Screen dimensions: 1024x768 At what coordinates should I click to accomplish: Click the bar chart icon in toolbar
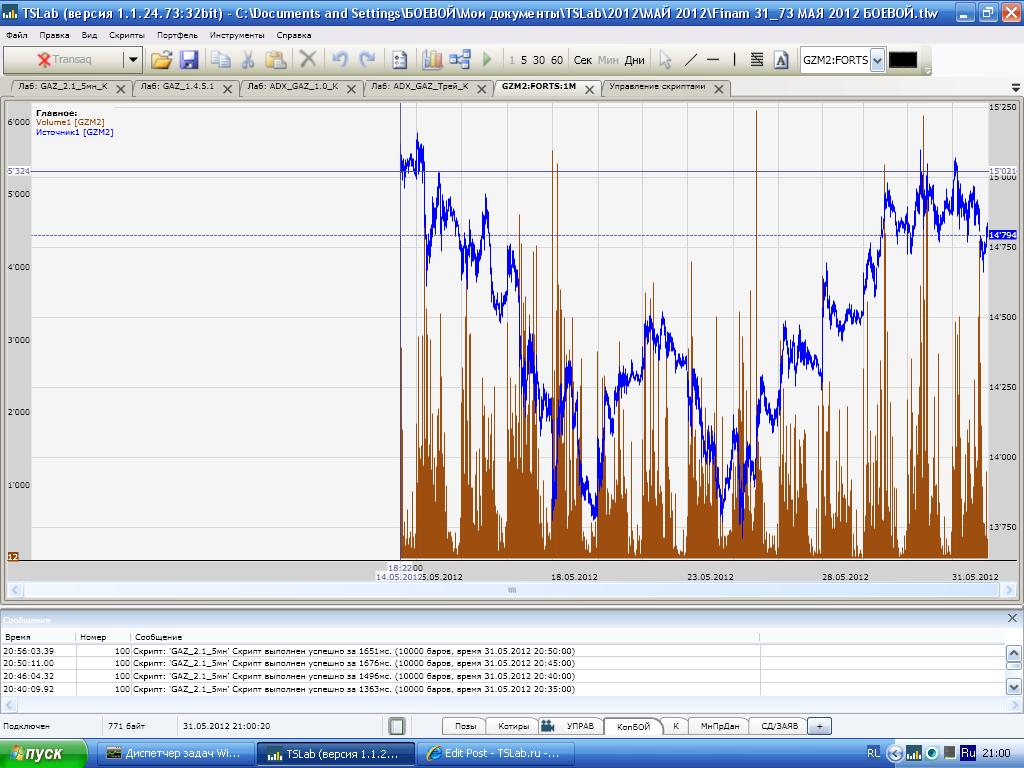click(x=432, y=60)
